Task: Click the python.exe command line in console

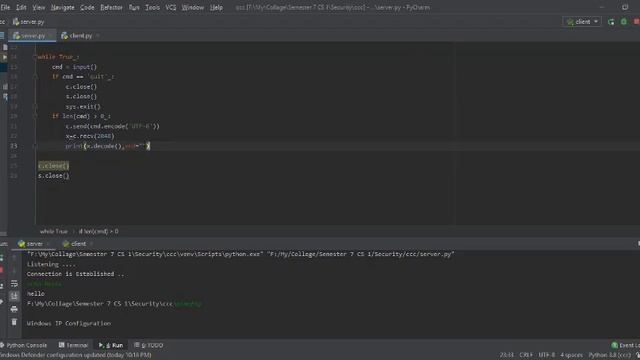Action: [240, 254]
